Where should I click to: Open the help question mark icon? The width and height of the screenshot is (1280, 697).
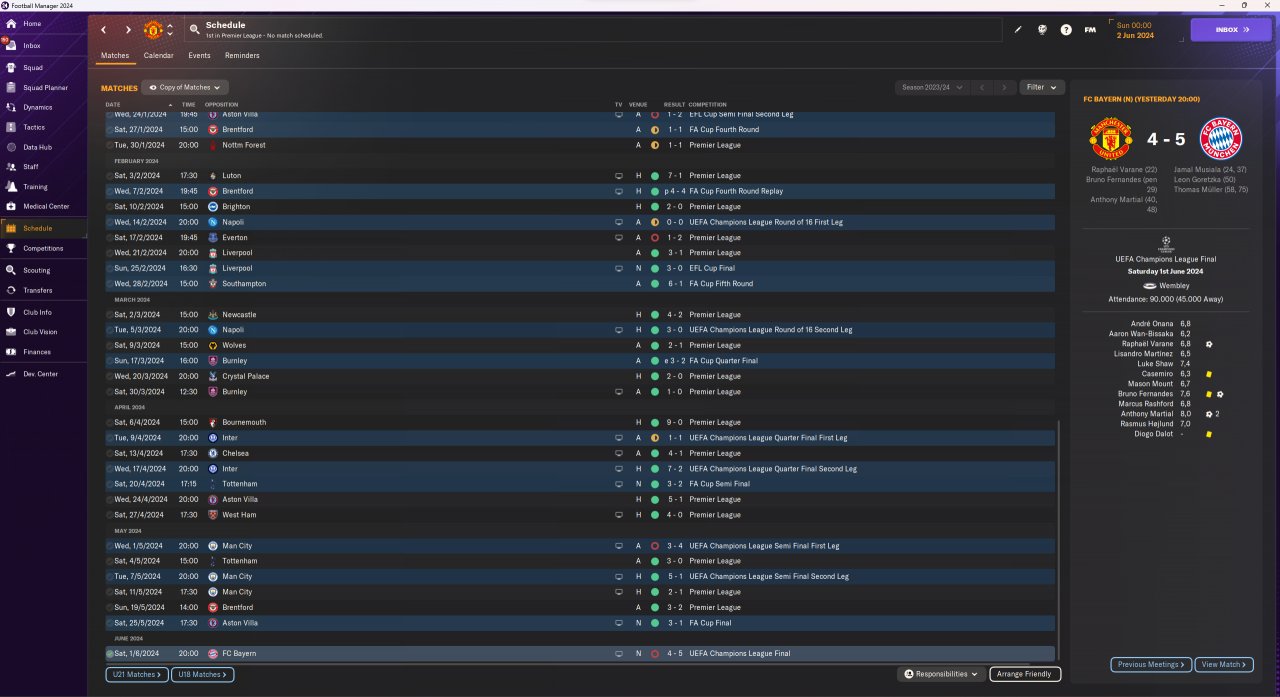[1066, 30]
